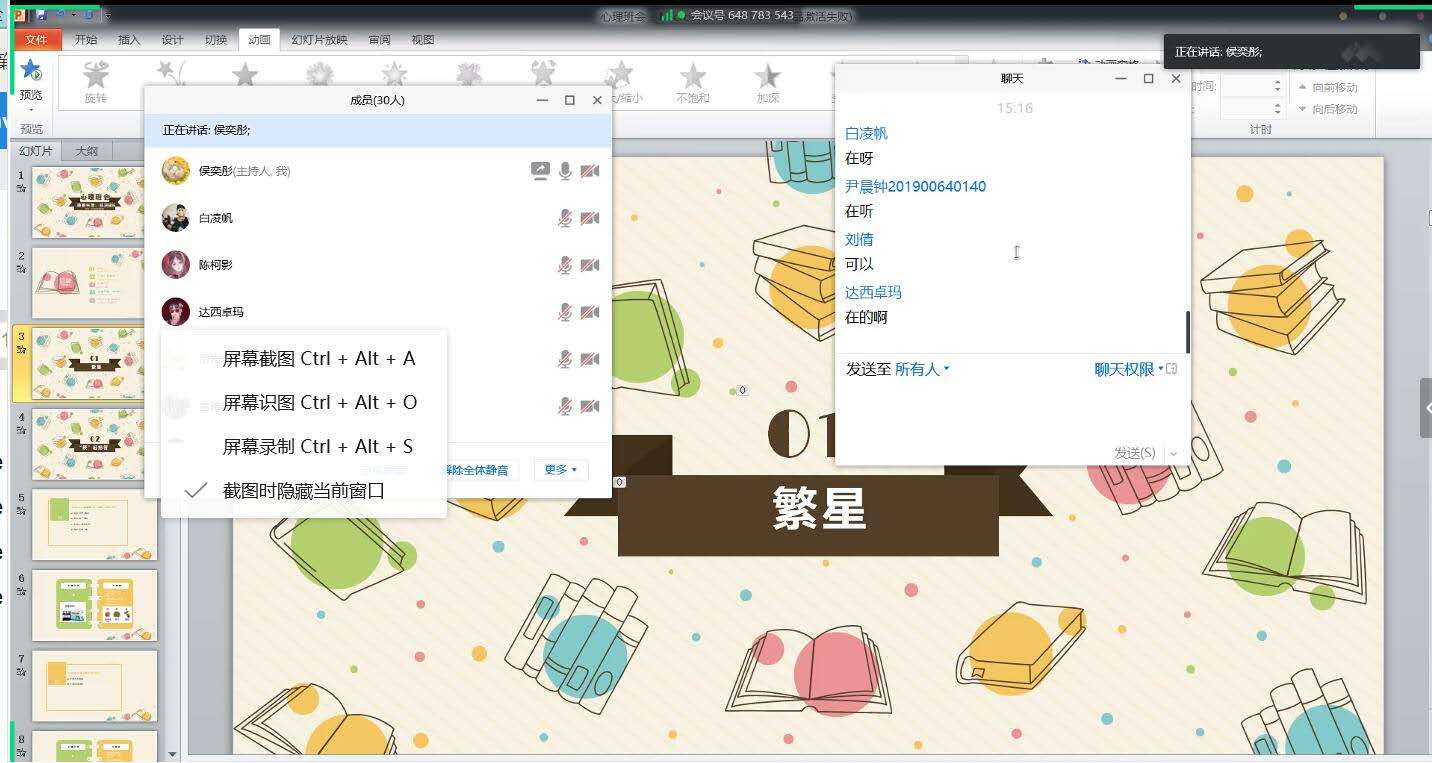Select the 加深 animation effect

(x=767, y=81)
